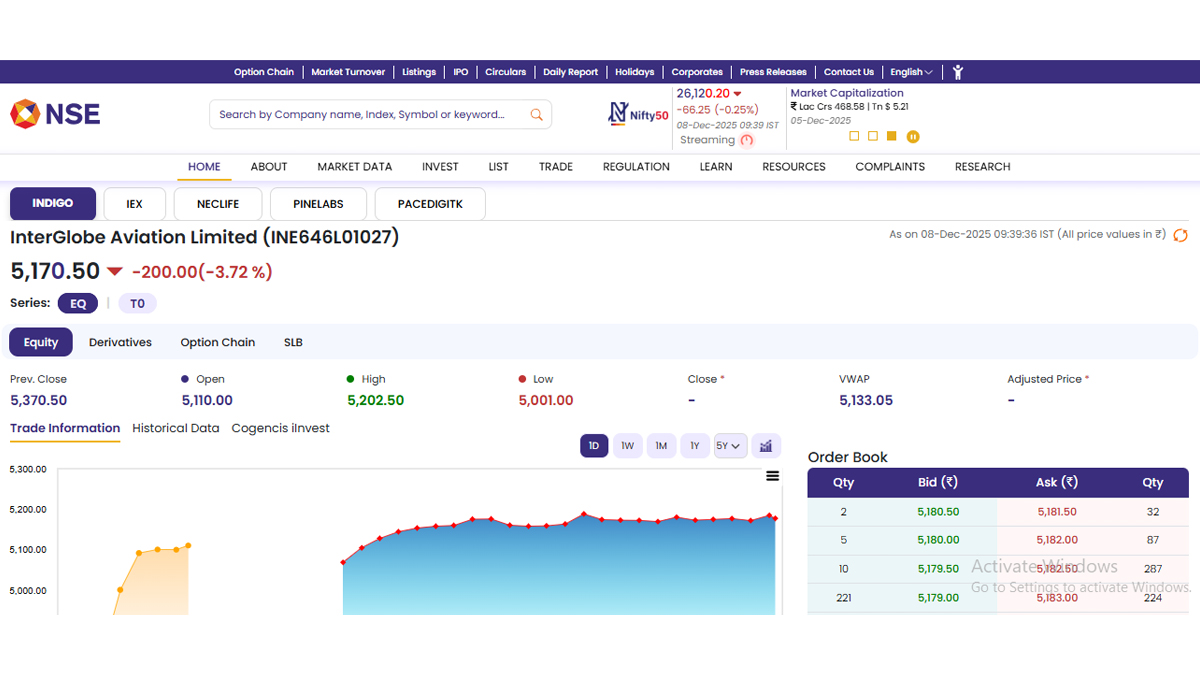Switch to the Derivatives tab
Screen dimensions: 1200x675
pos(120,342)
